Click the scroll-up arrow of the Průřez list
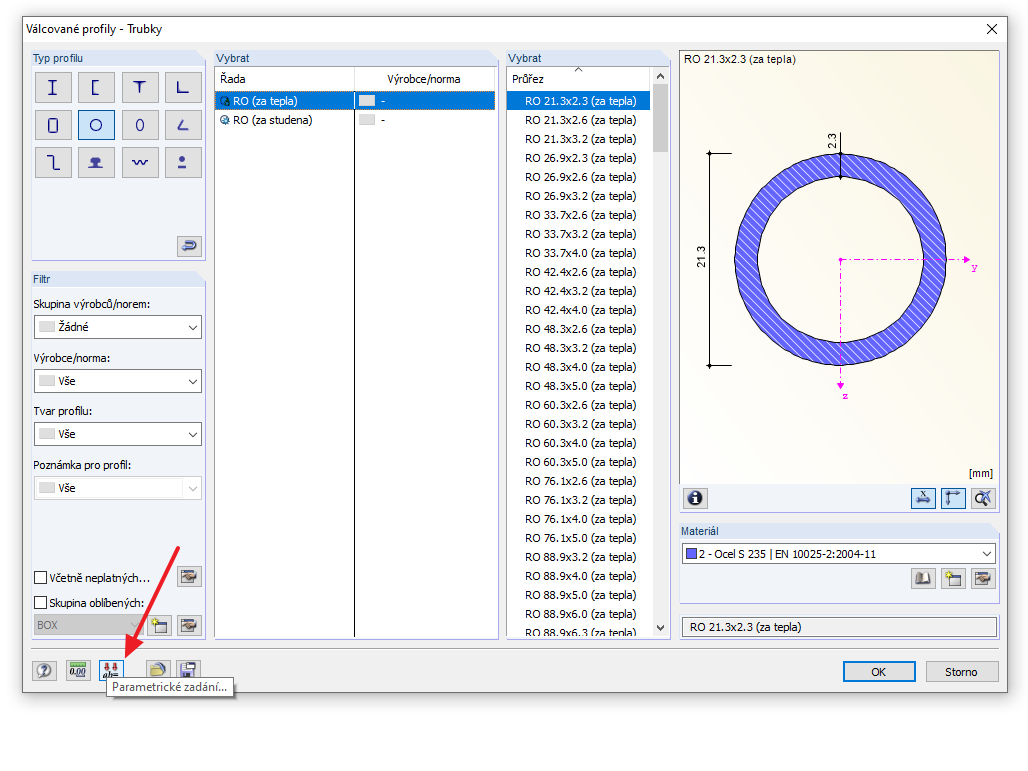The width and height of the screenshot is (1028, 771). point(660,76)
